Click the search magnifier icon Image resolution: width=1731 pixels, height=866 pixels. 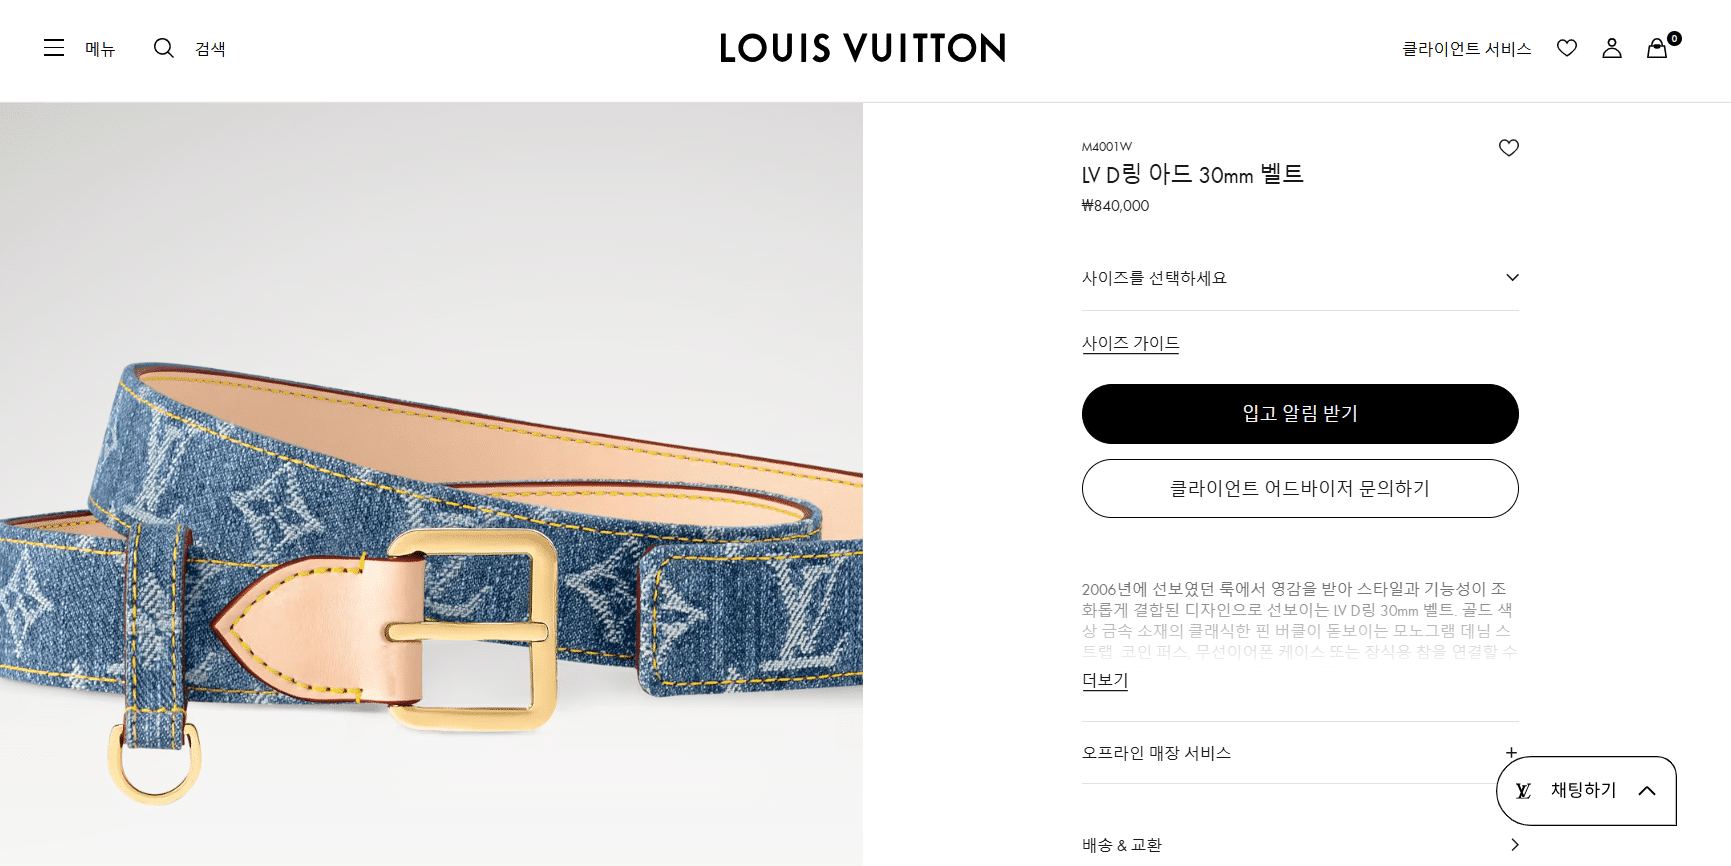164,48
